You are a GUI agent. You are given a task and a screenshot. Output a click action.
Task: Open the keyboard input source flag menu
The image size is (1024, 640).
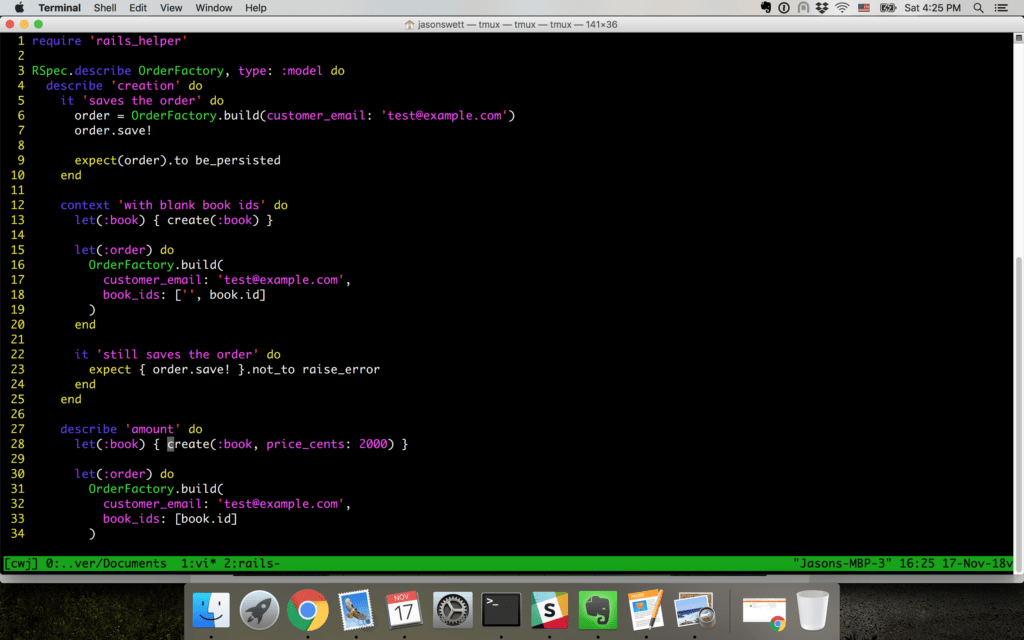(863, 8)
